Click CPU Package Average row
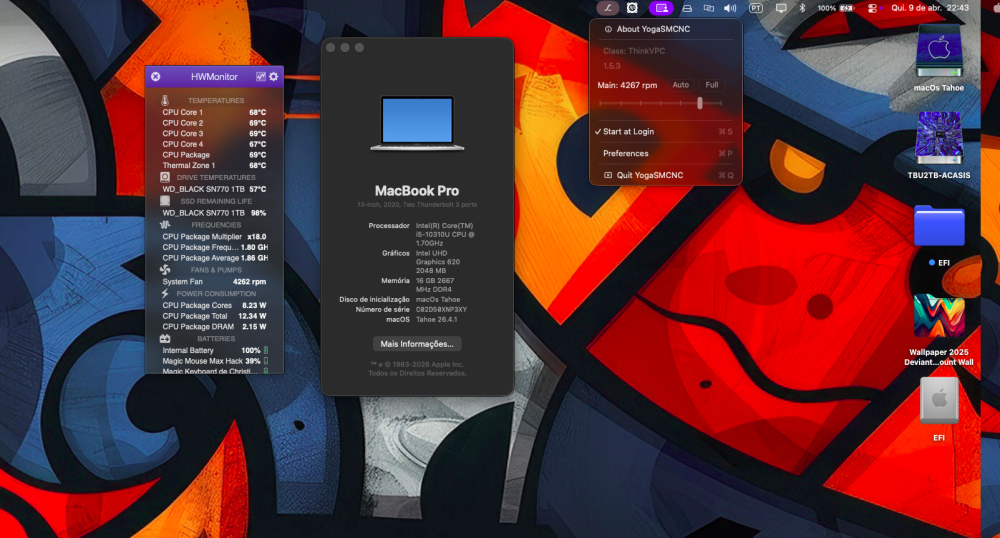Image resolution: width=1000 pixels, height=538 pixels. click(x=214, y=258)
